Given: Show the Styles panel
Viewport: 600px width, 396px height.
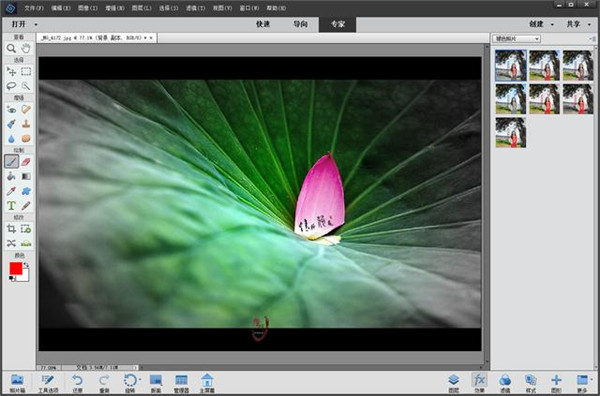Looking at the screenshot, I should [x=531, y=383].
